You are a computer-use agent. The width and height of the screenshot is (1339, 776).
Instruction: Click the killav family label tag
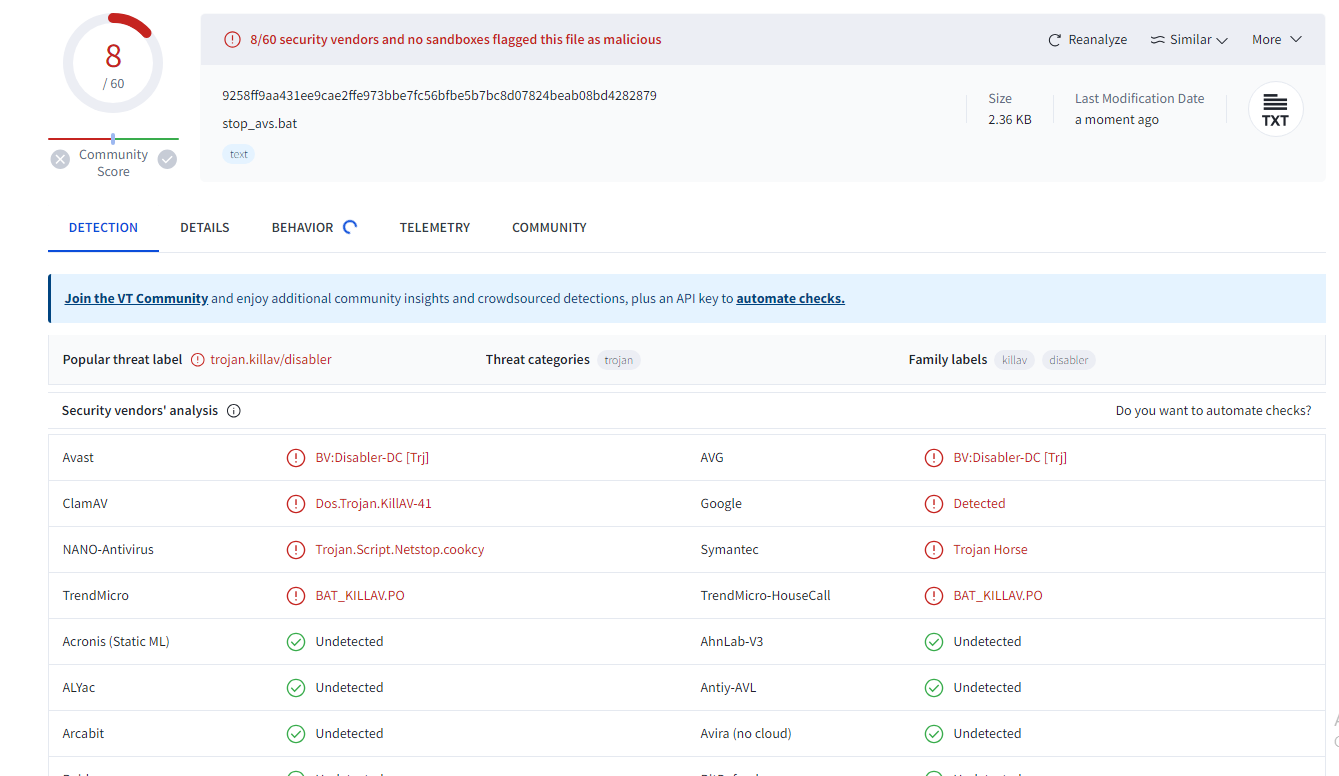click(1015, 360)
